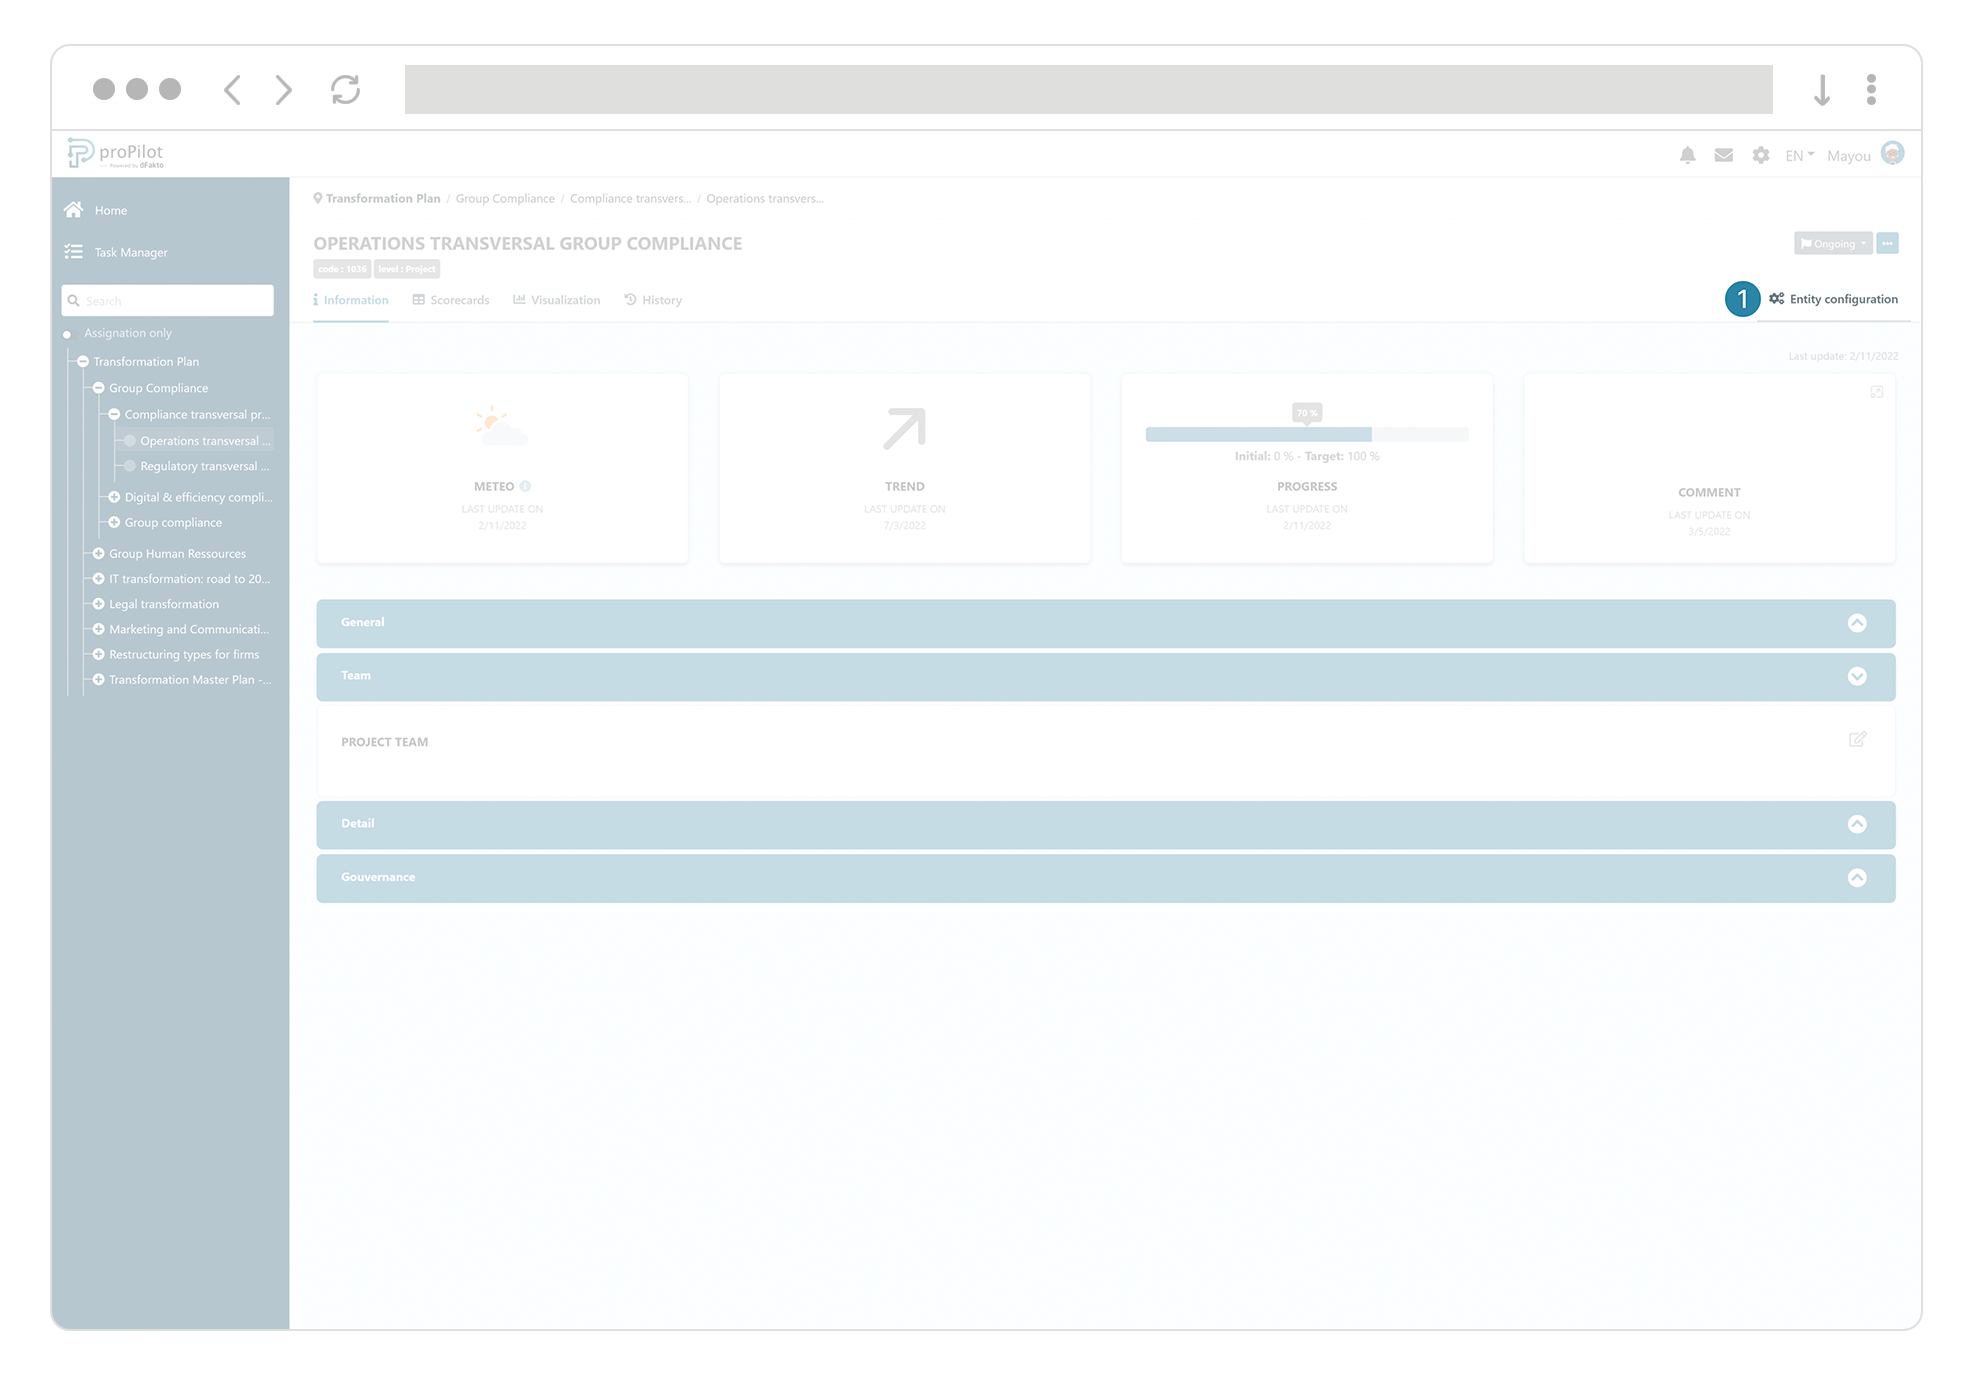This screenshot has width=1973, height=1384.
Task: Click the Project Team edit icon
Action: click(1857, 740)
